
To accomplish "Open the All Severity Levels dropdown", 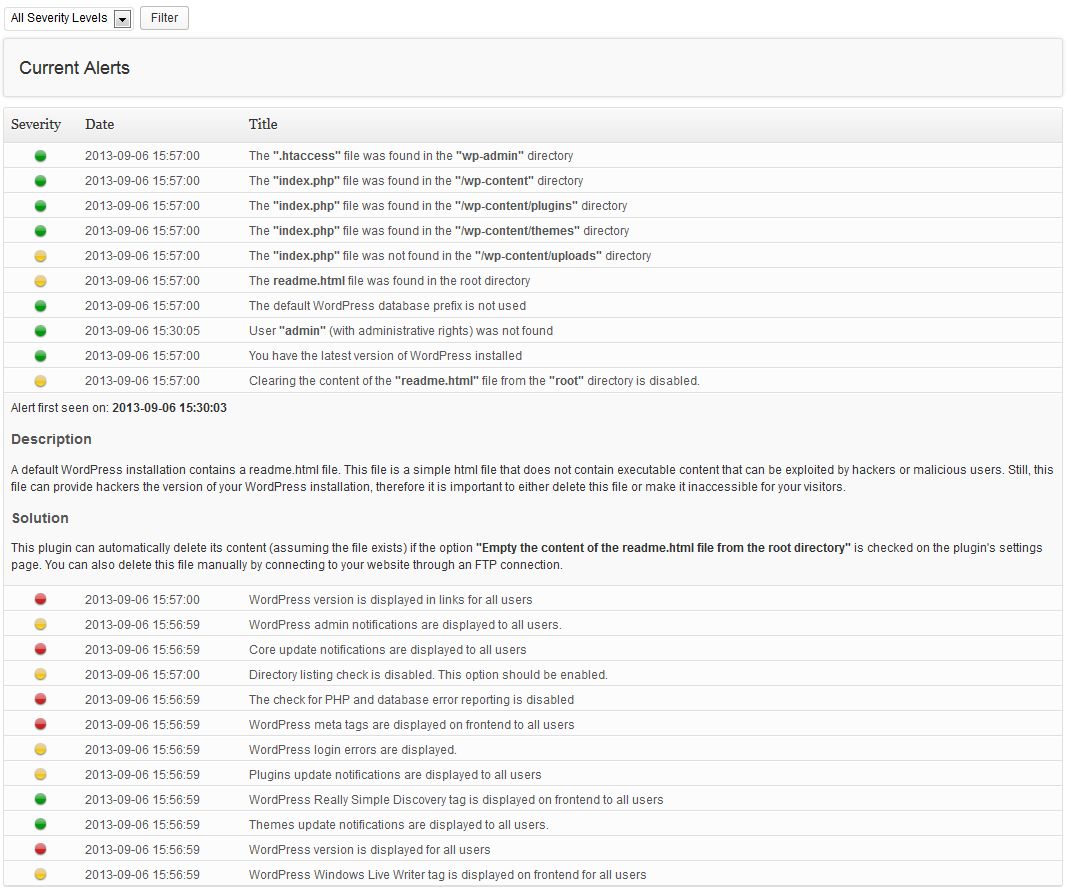I will 69,19.
